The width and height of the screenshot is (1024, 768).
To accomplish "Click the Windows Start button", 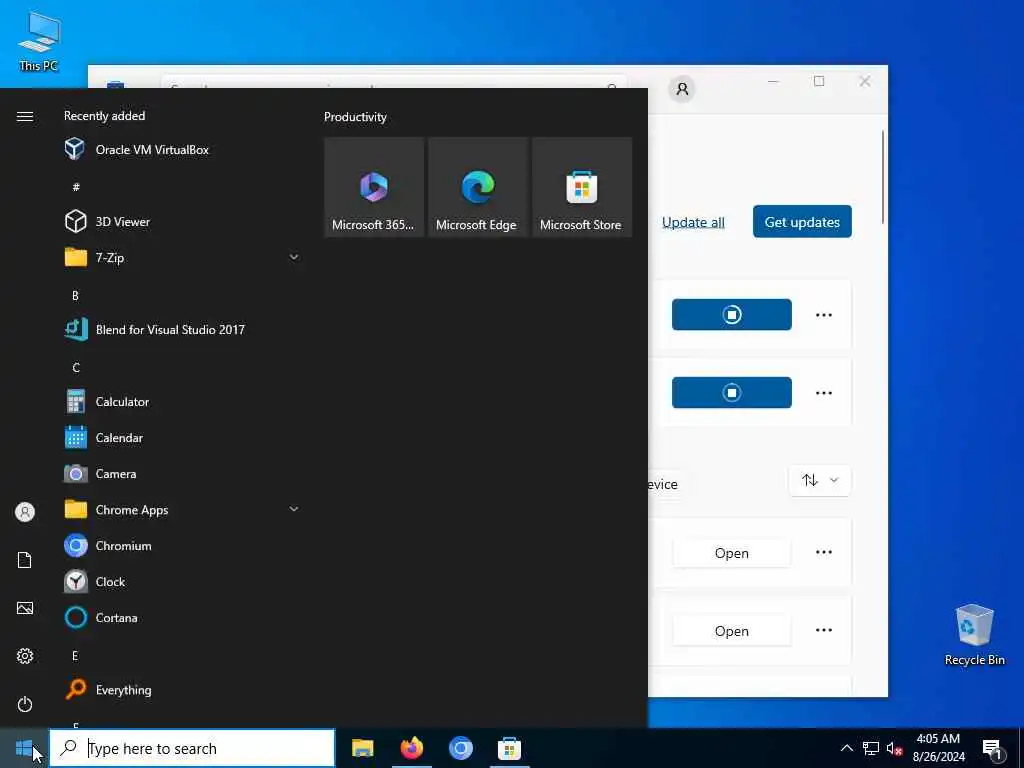I will pos(24,748).
